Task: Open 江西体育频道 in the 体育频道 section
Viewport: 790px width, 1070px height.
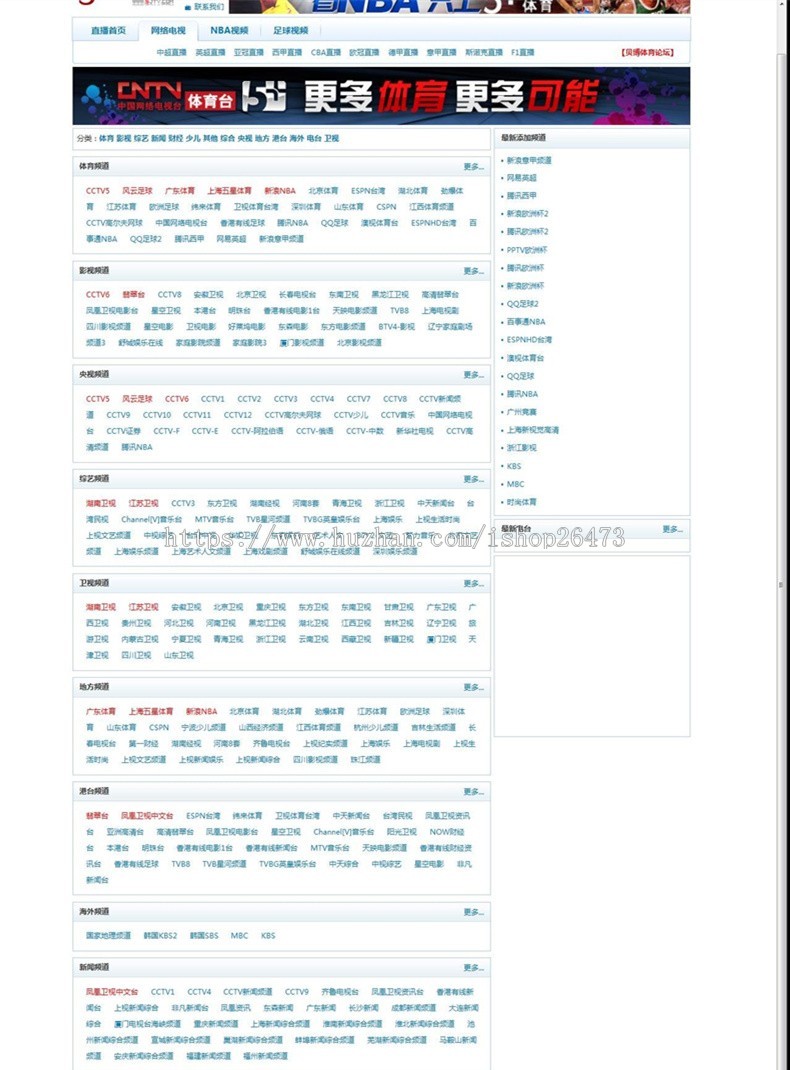Action: [431, 207]
